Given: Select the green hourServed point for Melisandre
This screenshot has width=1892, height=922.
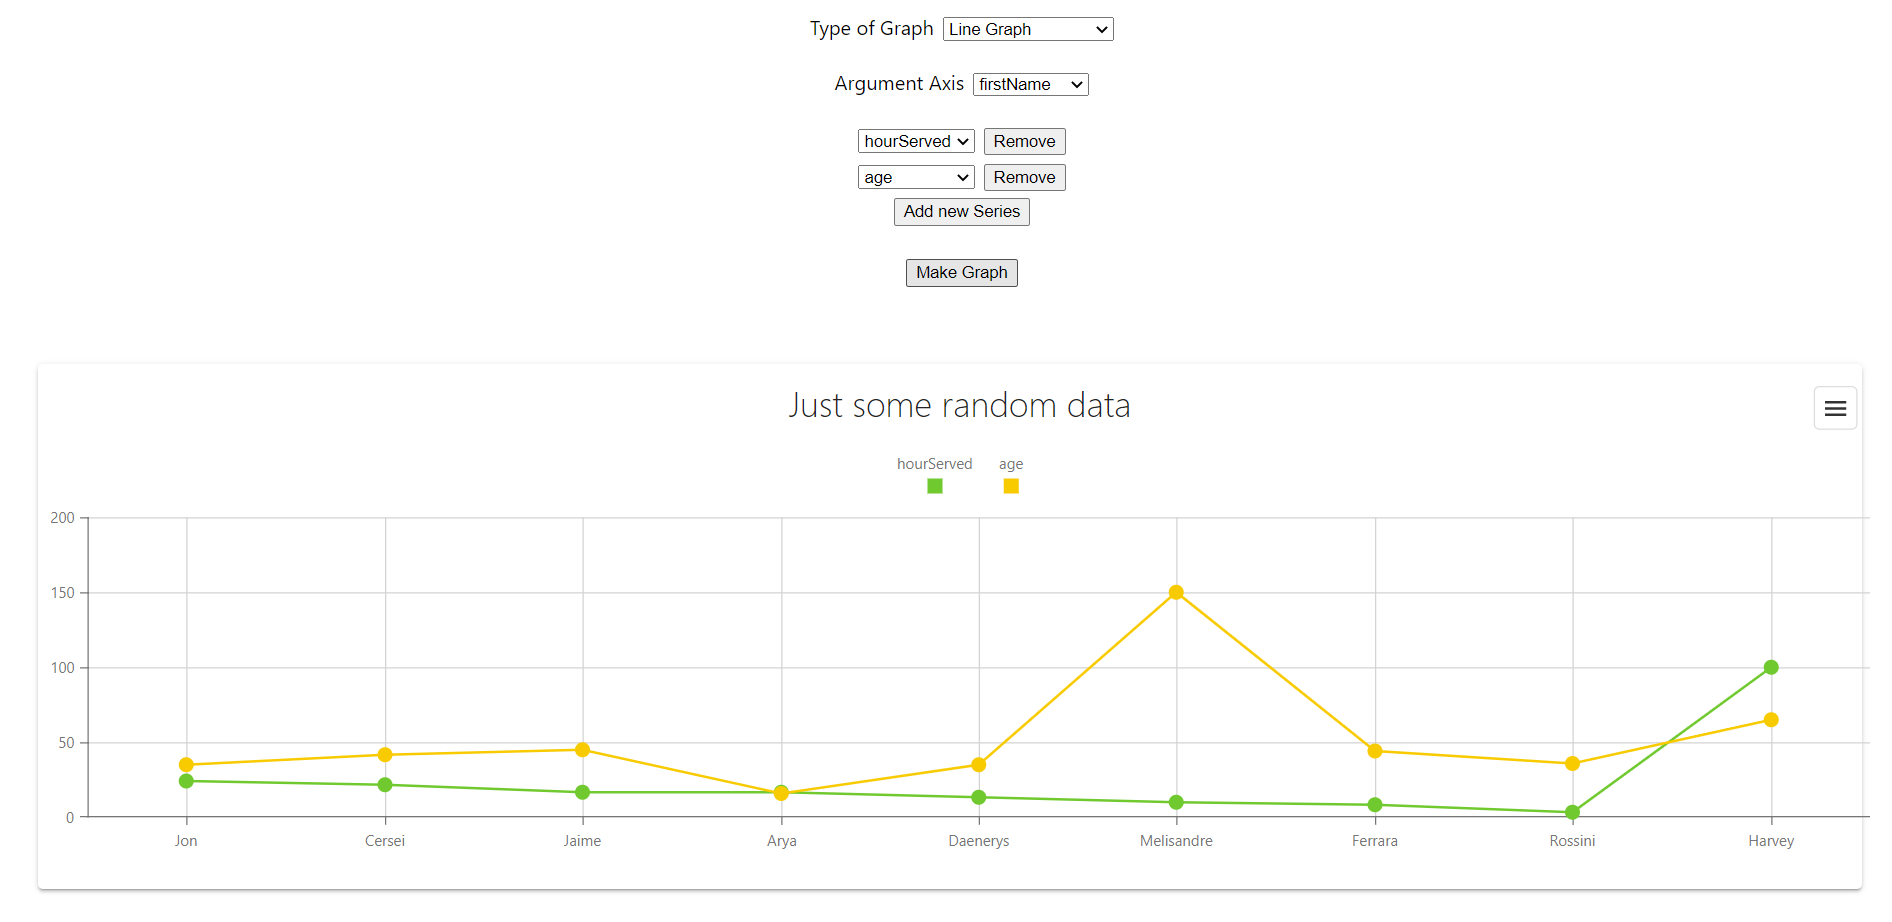Looking at the screenshot, I should tap(1176, 802).
